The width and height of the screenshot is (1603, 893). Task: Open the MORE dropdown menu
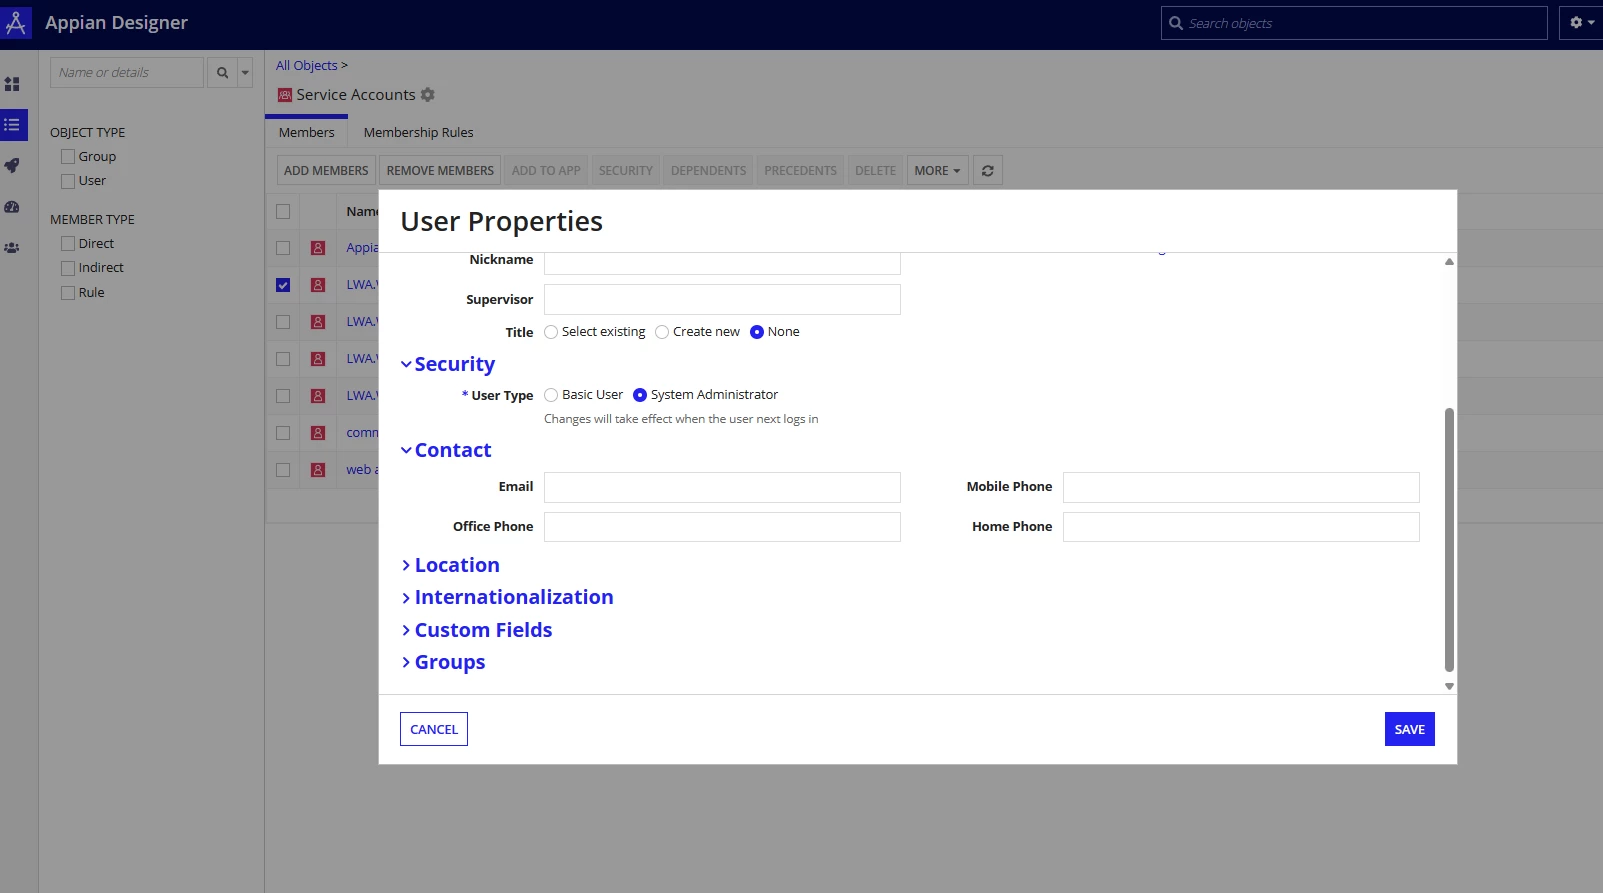pyautogui.click(x=937, y=170)
